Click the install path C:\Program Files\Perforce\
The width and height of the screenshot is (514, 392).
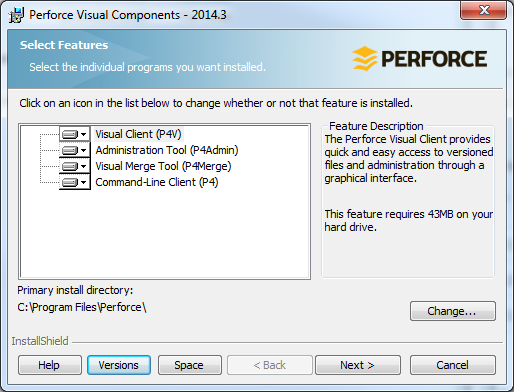pyautogui.click(x=82, y=307)
